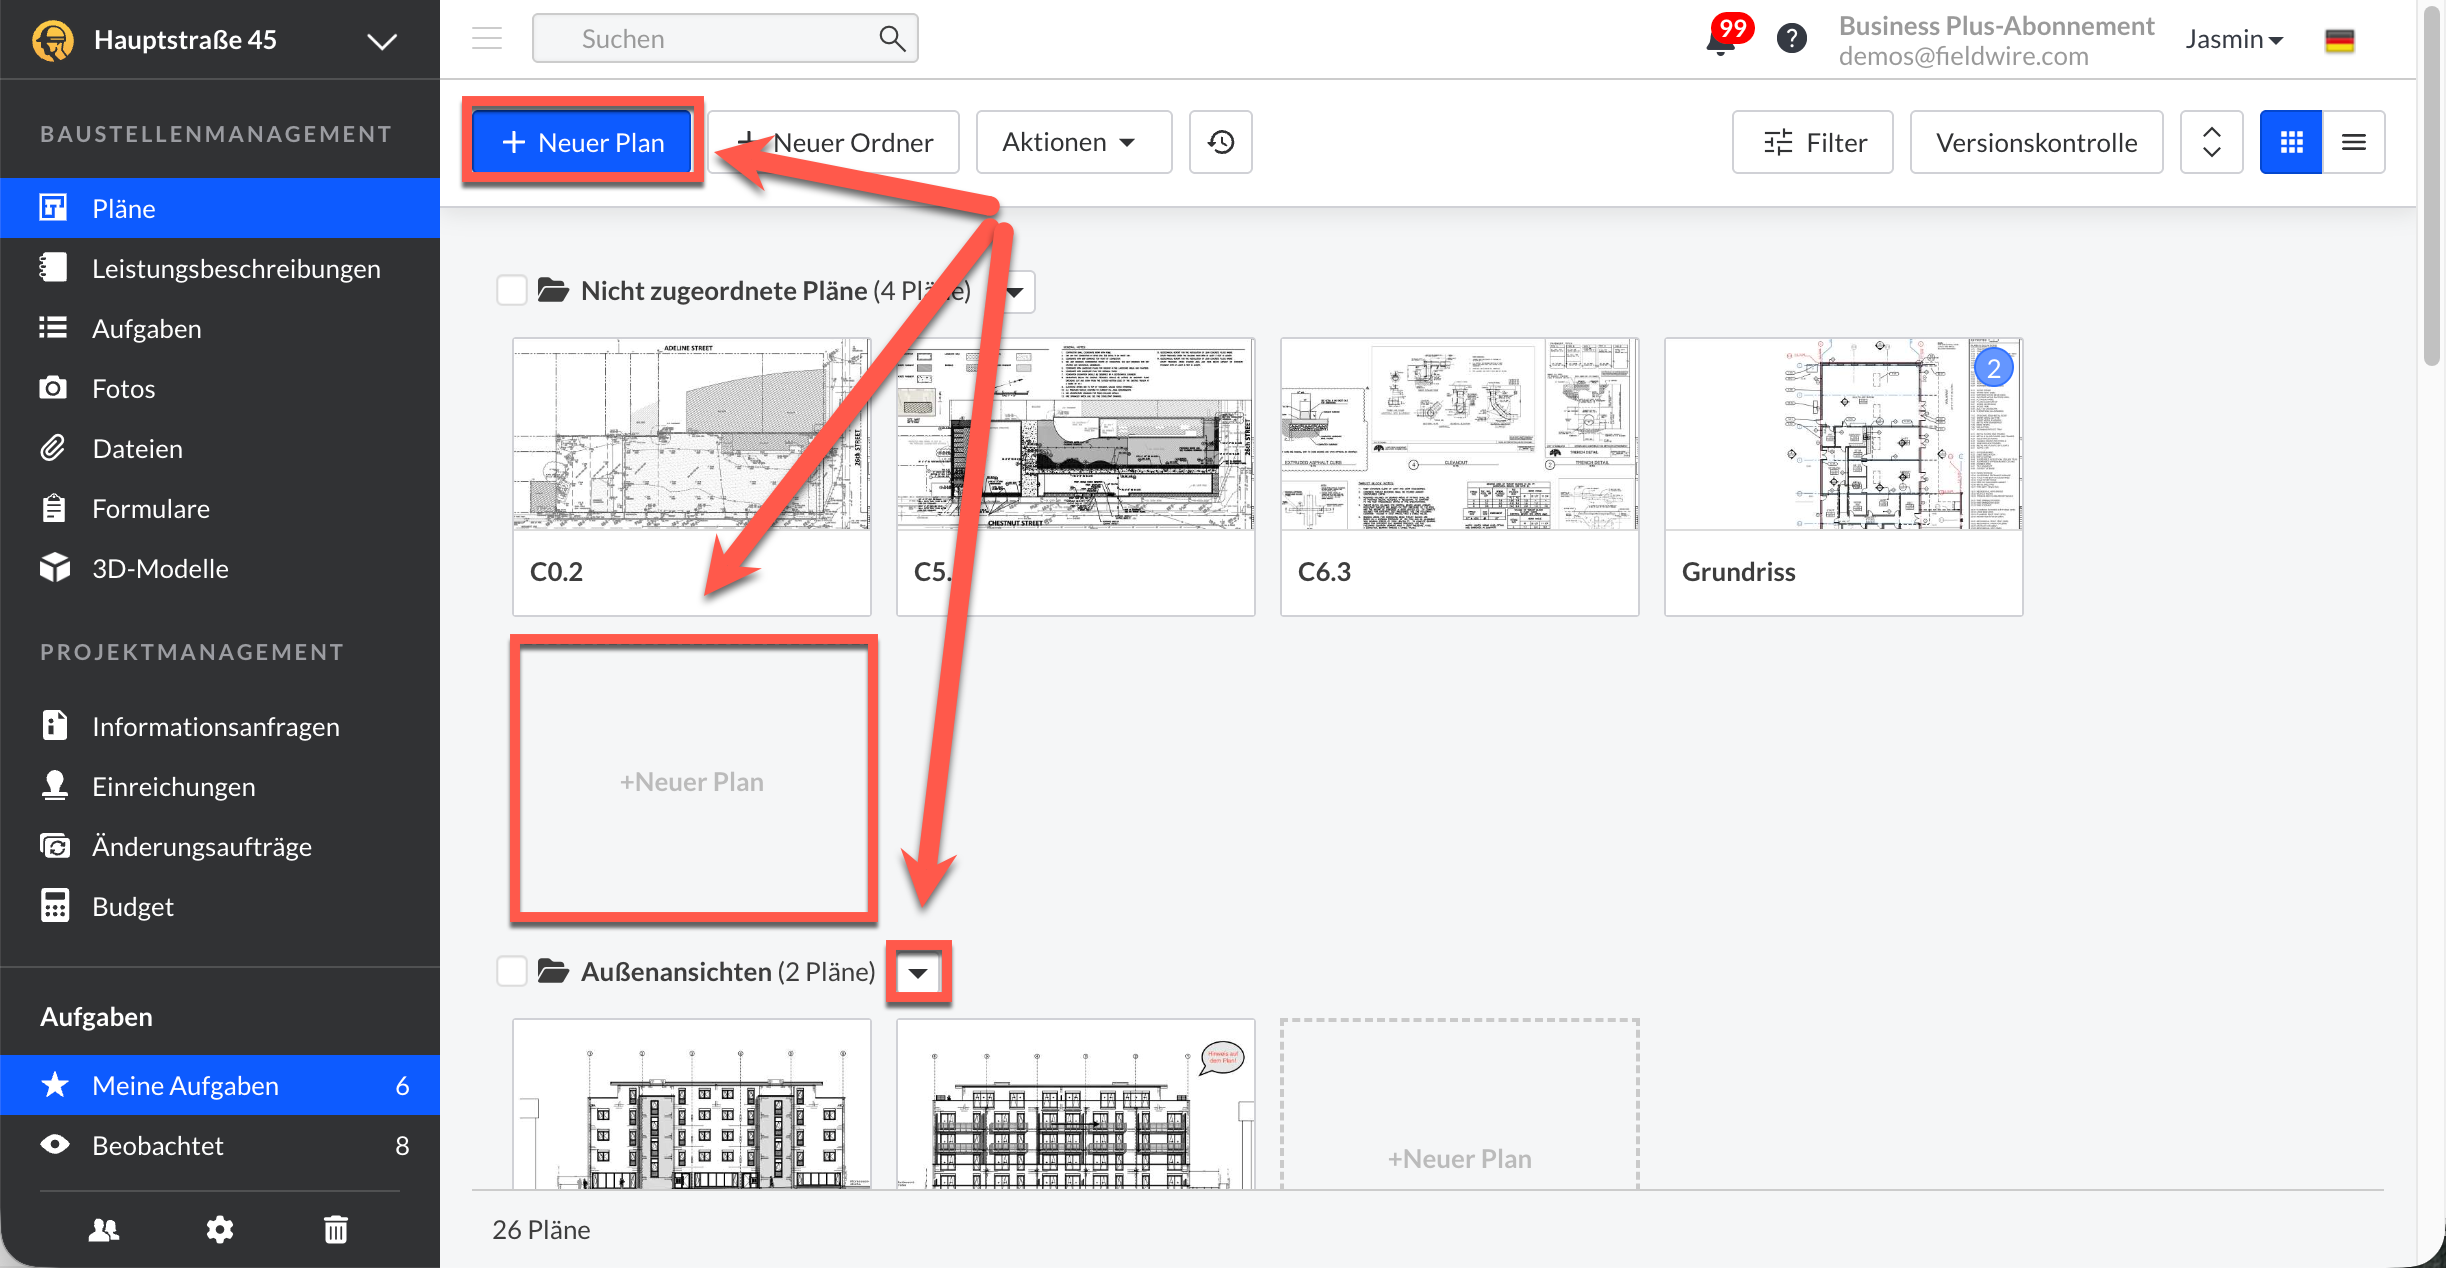Screen dimensions: 2446x1268
Task: Check the Außenansichten folder checkbox
Action: tap(512, 971)
